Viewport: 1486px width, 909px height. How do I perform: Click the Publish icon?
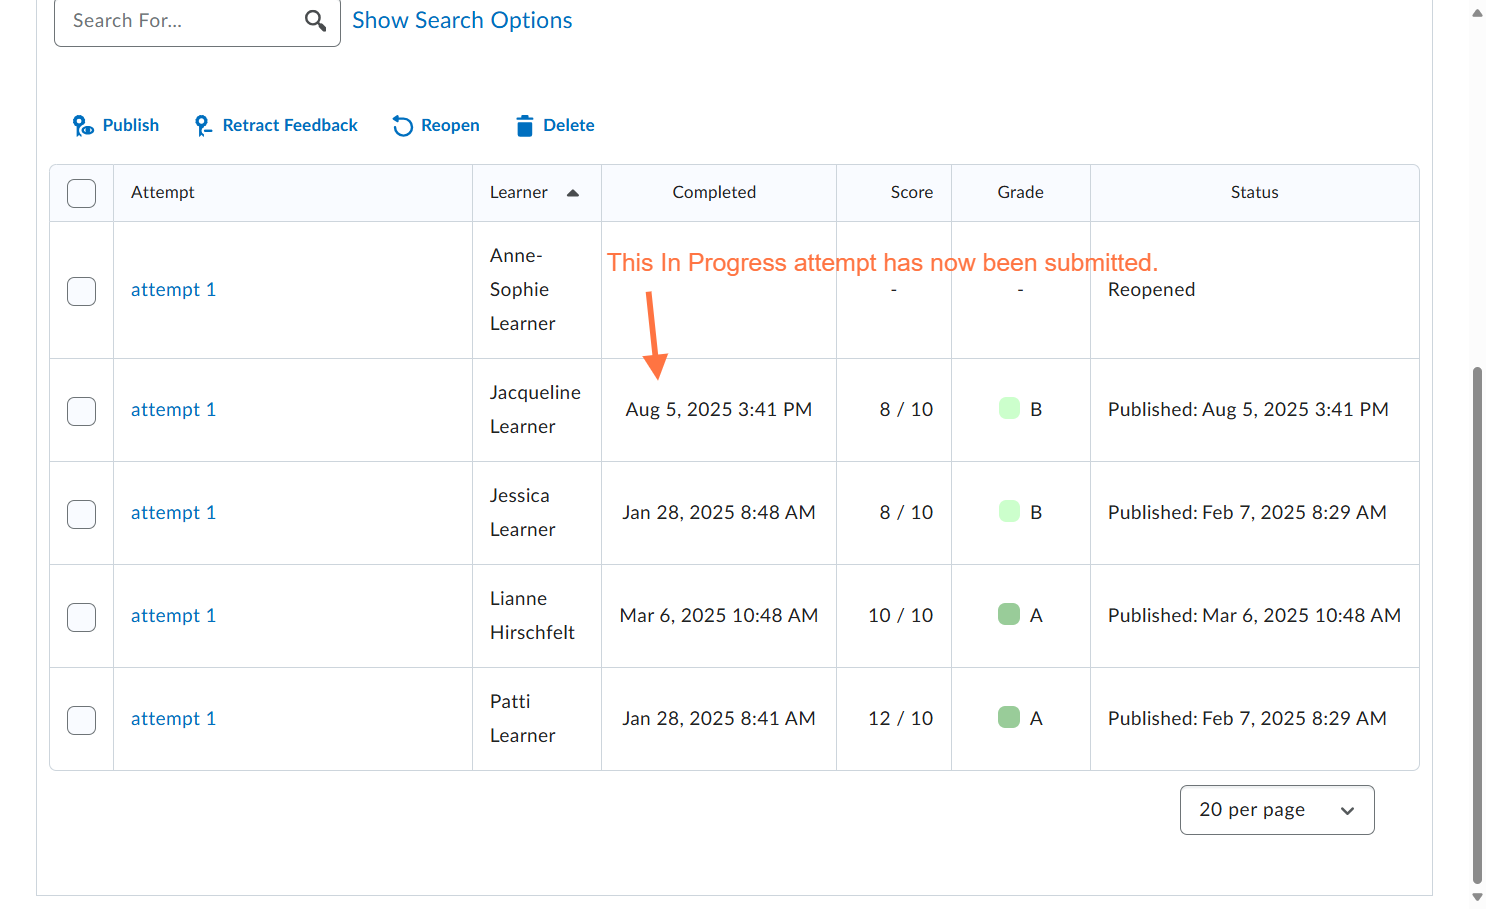tap(83, 126)
